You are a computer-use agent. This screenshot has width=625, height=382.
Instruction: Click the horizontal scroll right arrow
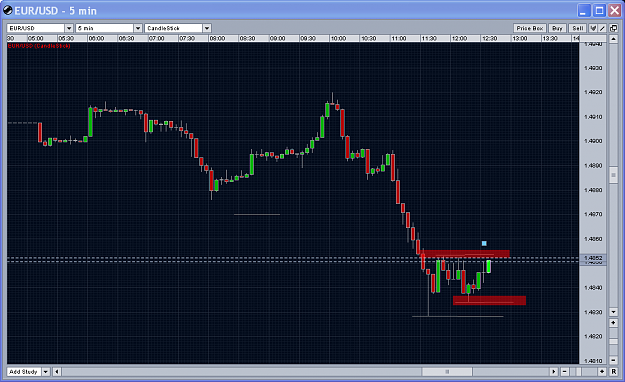554,372
